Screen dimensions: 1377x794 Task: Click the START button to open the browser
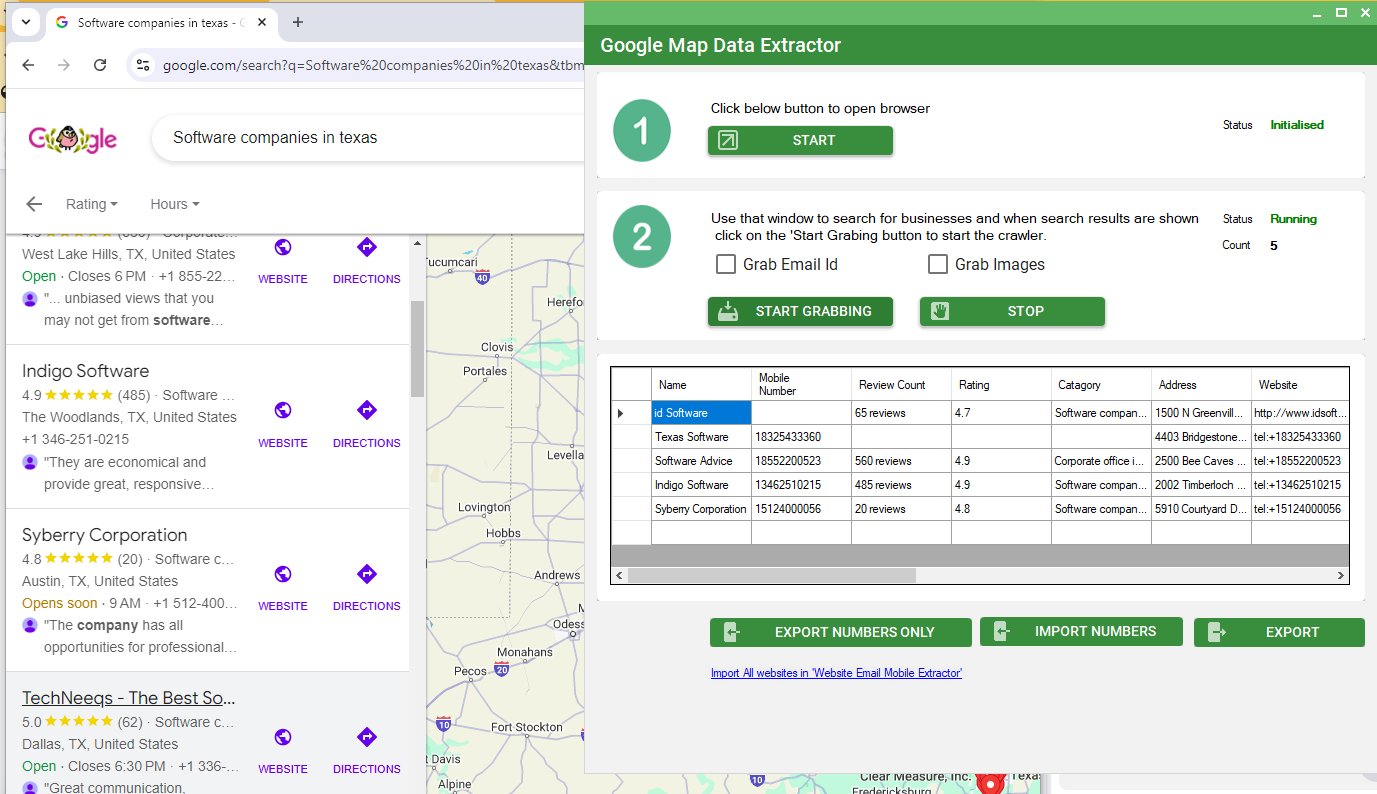pos(800,141)
